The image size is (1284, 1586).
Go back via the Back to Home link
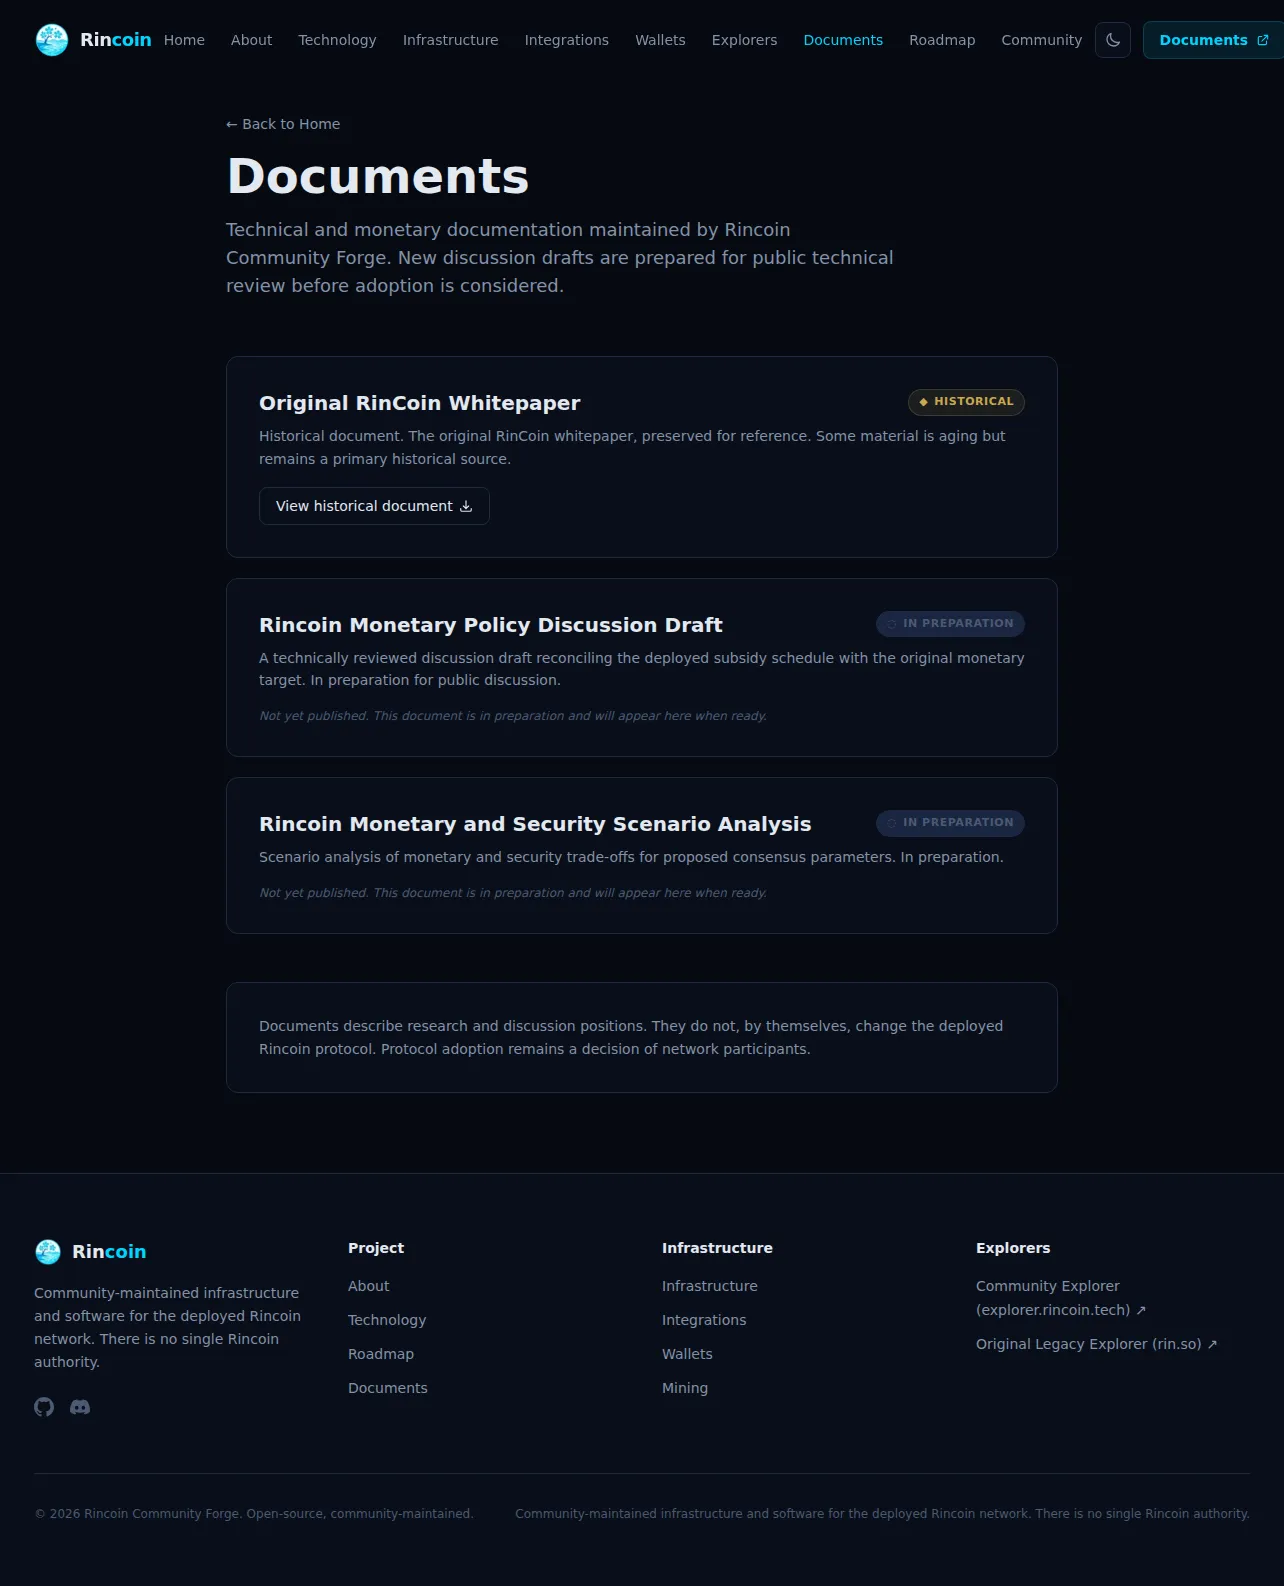coord(283,124)
